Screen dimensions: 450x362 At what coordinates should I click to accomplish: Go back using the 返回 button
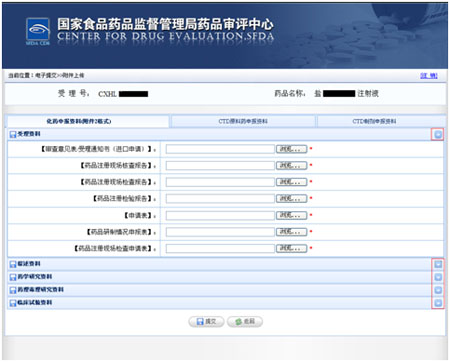click(x=245, y=321)
